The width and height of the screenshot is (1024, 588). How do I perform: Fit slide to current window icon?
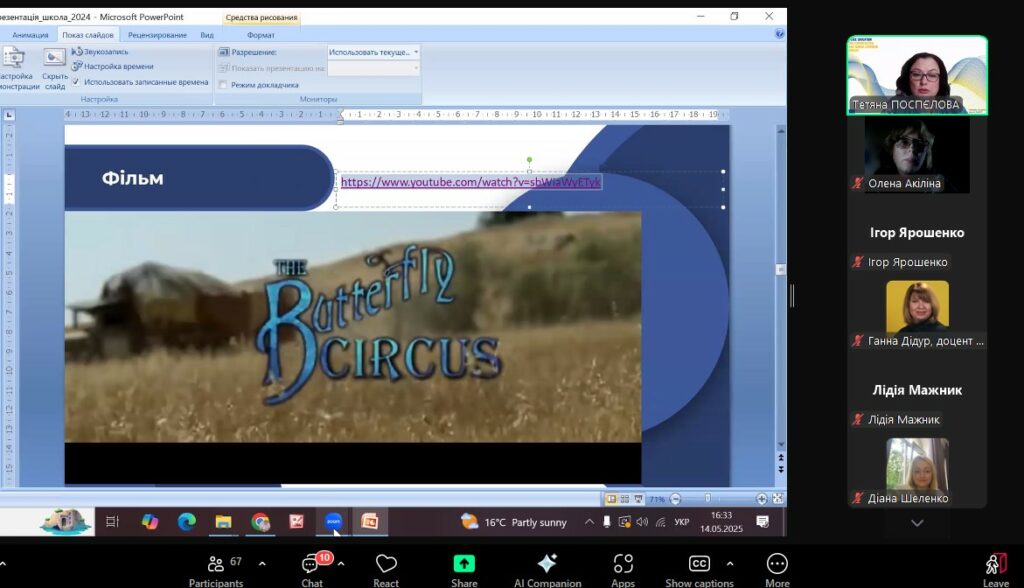click(x=778, y=498)
